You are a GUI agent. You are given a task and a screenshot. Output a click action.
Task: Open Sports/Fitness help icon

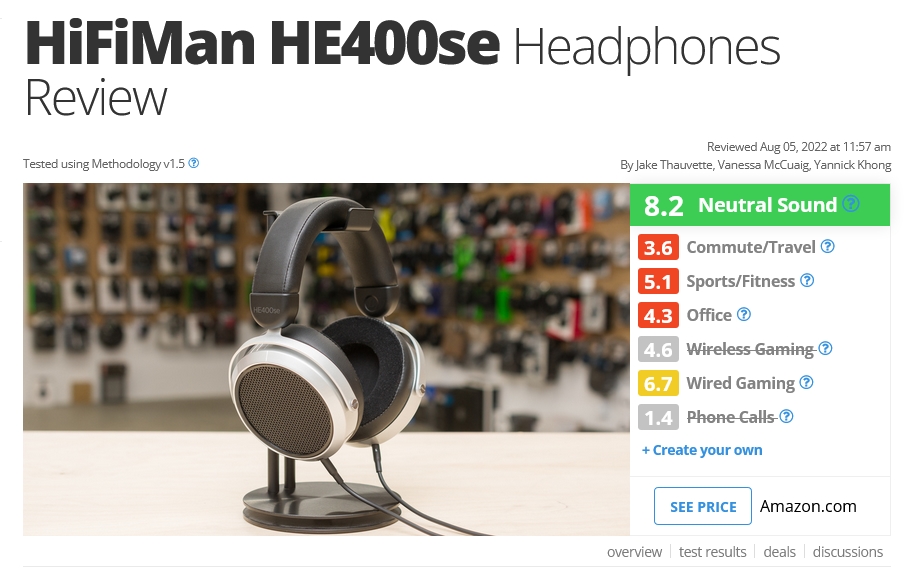click(807, 281)
